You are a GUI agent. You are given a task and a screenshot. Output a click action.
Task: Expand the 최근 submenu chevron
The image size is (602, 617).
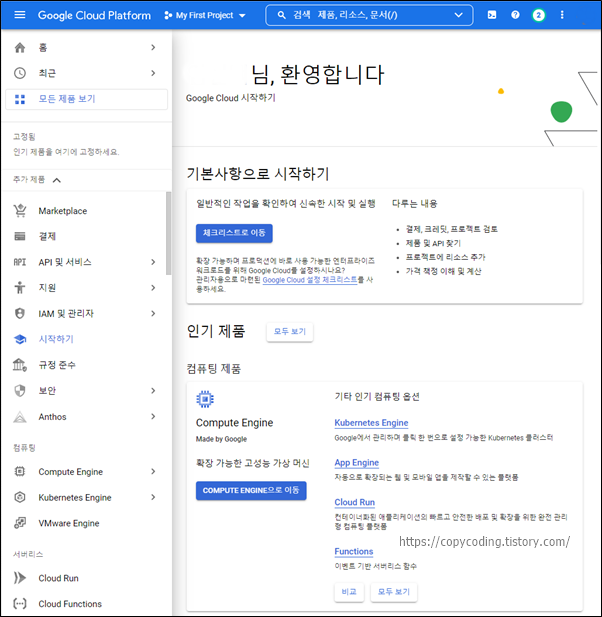coord(153,73)
